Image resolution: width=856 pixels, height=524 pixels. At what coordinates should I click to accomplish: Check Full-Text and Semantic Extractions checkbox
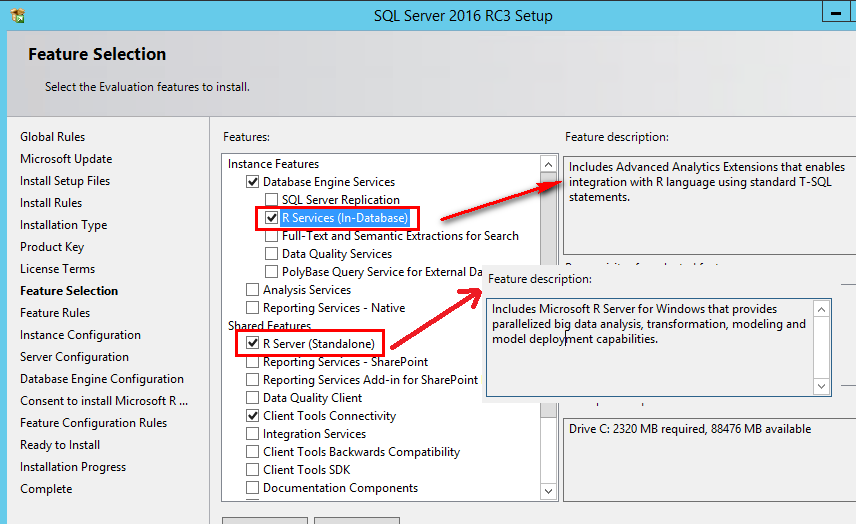tap(271, 237)
